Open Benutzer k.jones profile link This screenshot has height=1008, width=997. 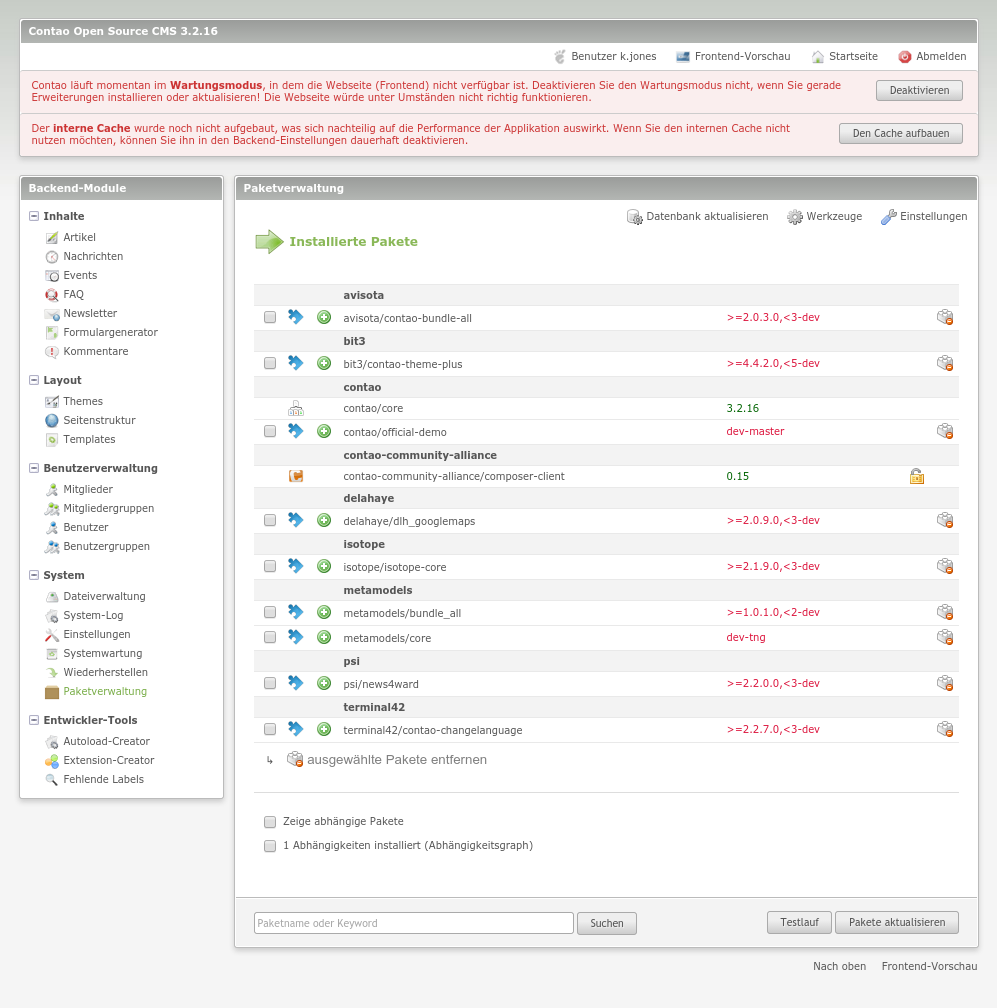[x=614, y=57]
